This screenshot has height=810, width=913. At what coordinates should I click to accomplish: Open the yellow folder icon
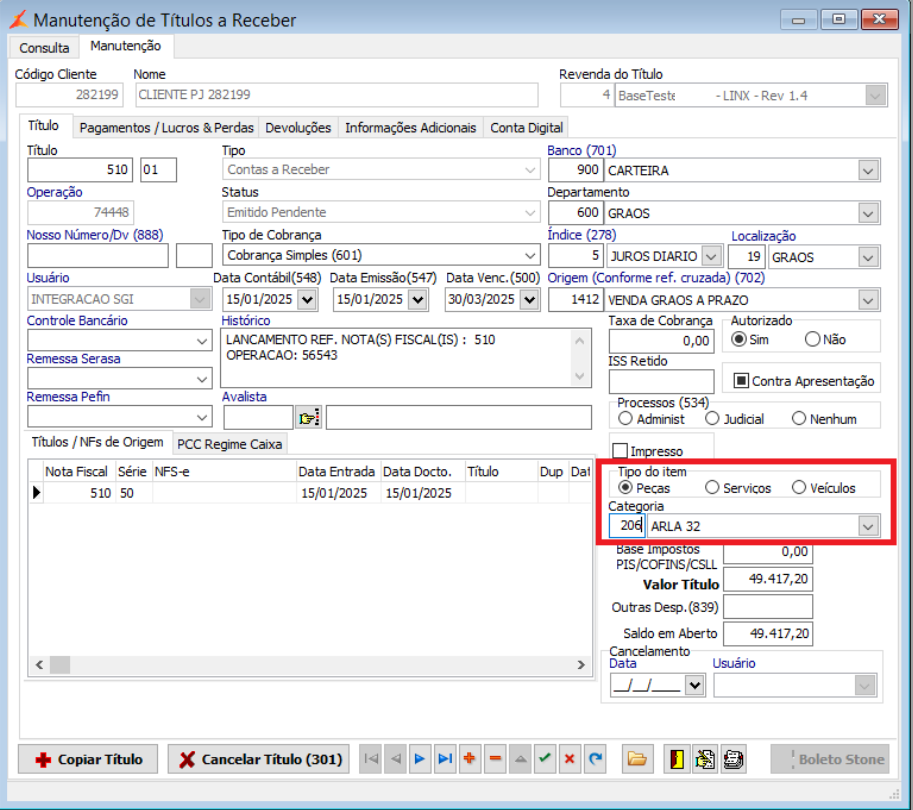636,759
